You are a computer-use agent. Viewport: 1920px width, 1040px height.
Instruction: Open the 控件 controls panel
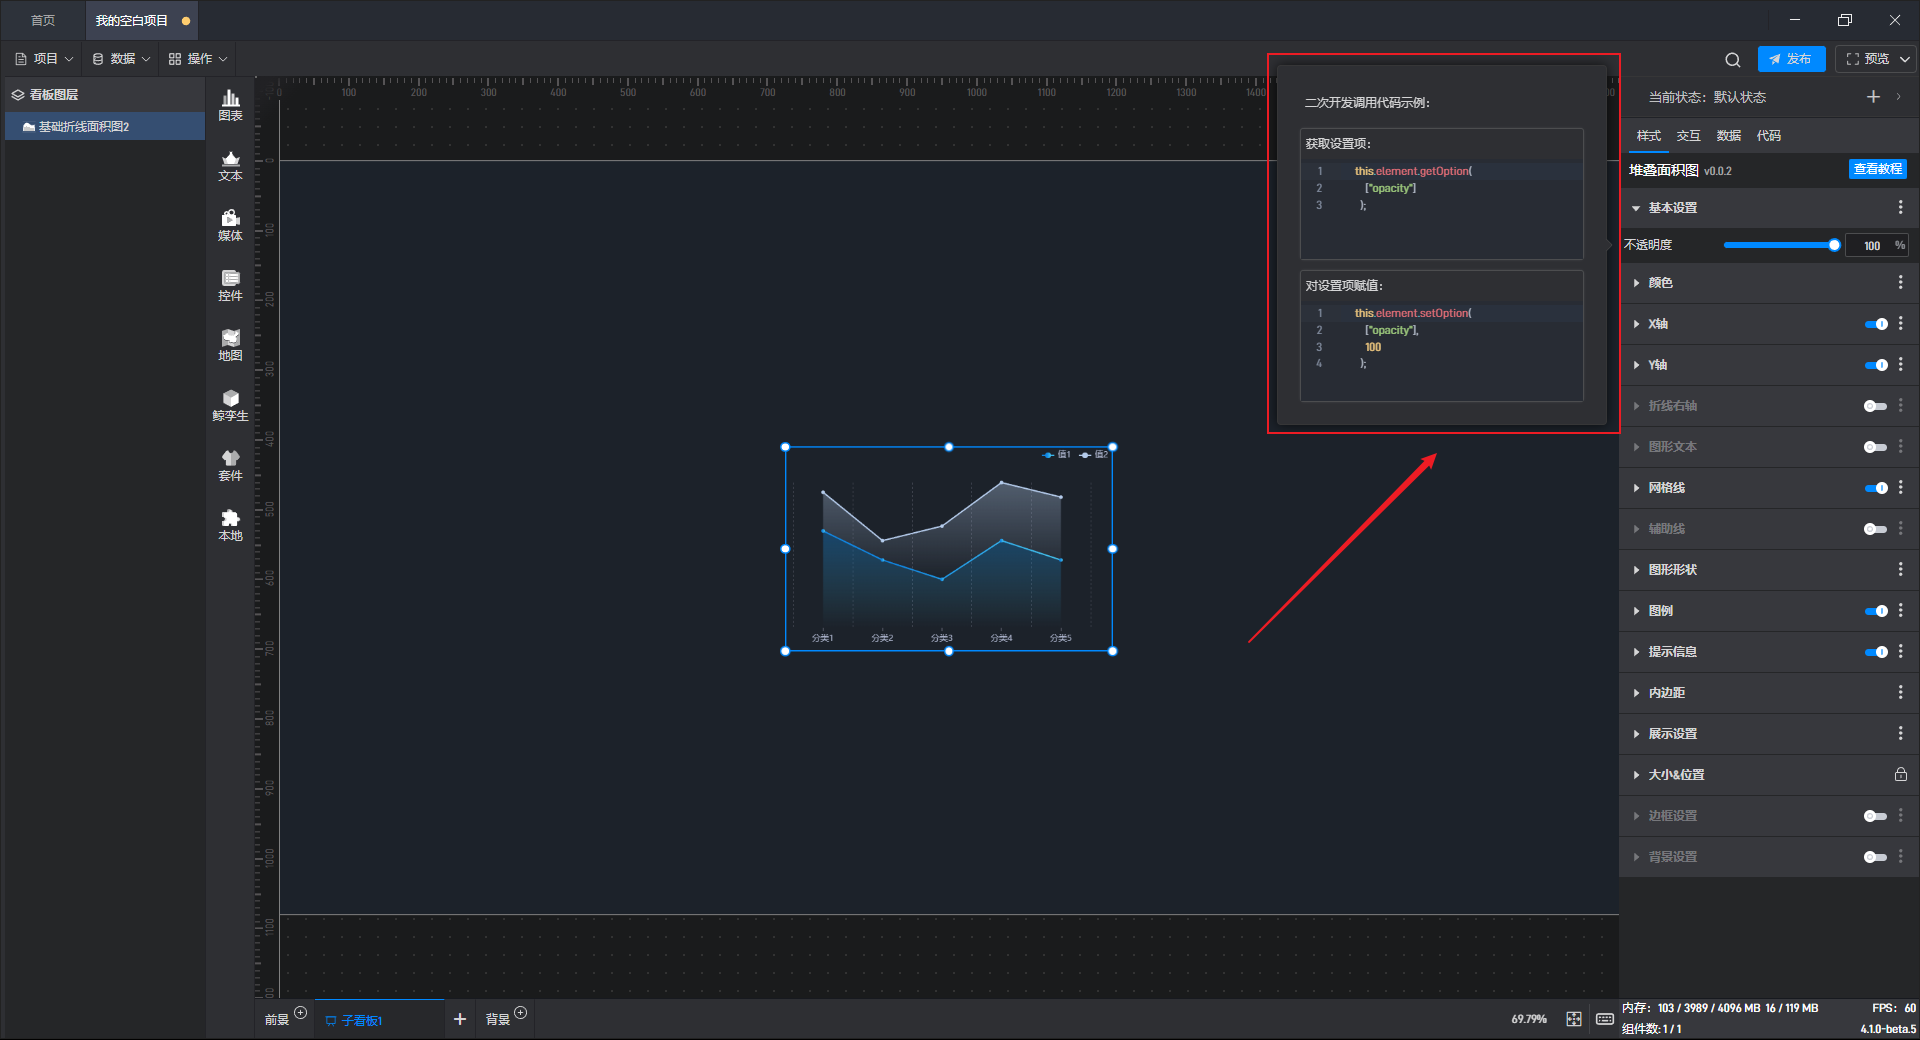coord(230,285)
